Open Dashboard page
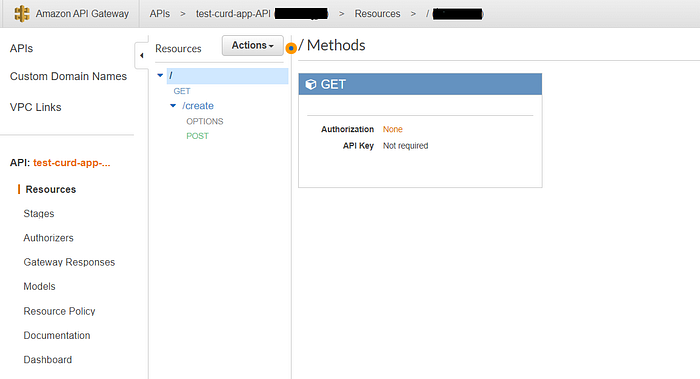700x379 pixels. [x=48, y=360]
